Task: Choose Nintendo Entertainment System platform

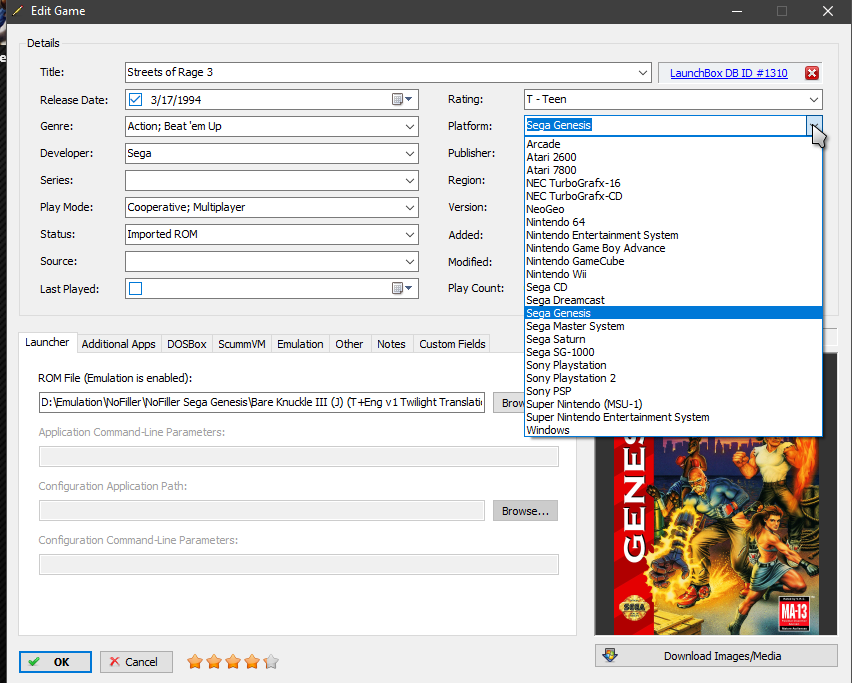Action: (673, 235)
